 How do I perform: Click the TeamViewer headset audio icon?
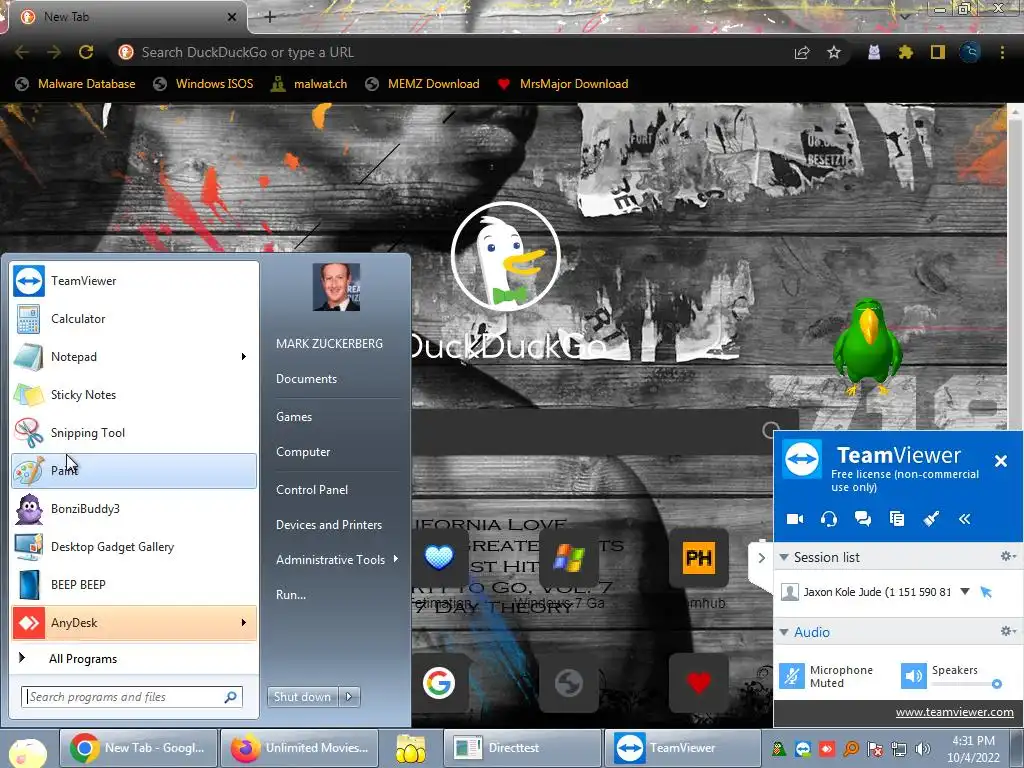[829, 519]
